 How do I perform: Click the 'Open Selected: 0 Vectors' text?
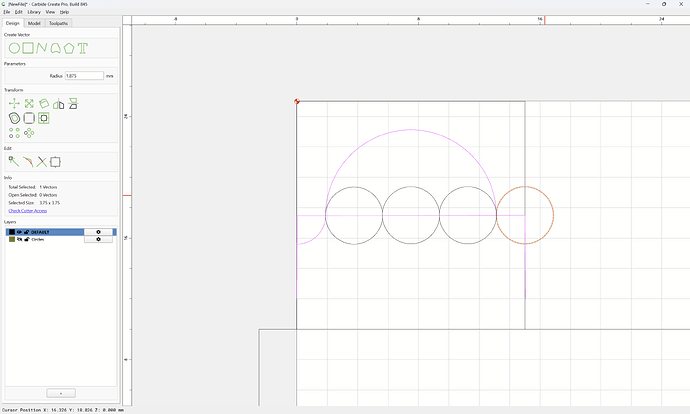pos(33,195)
